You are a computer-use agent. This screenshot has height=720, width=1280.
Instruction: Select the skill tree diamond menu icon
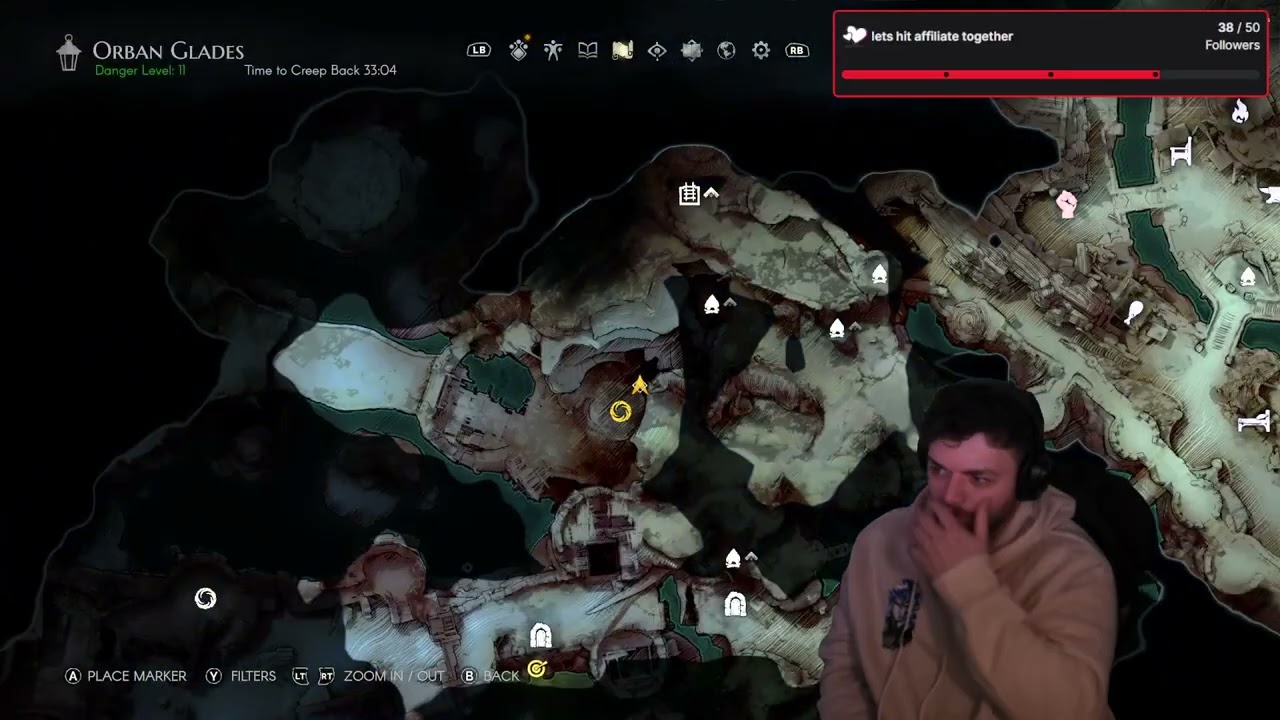coord(518,50)
